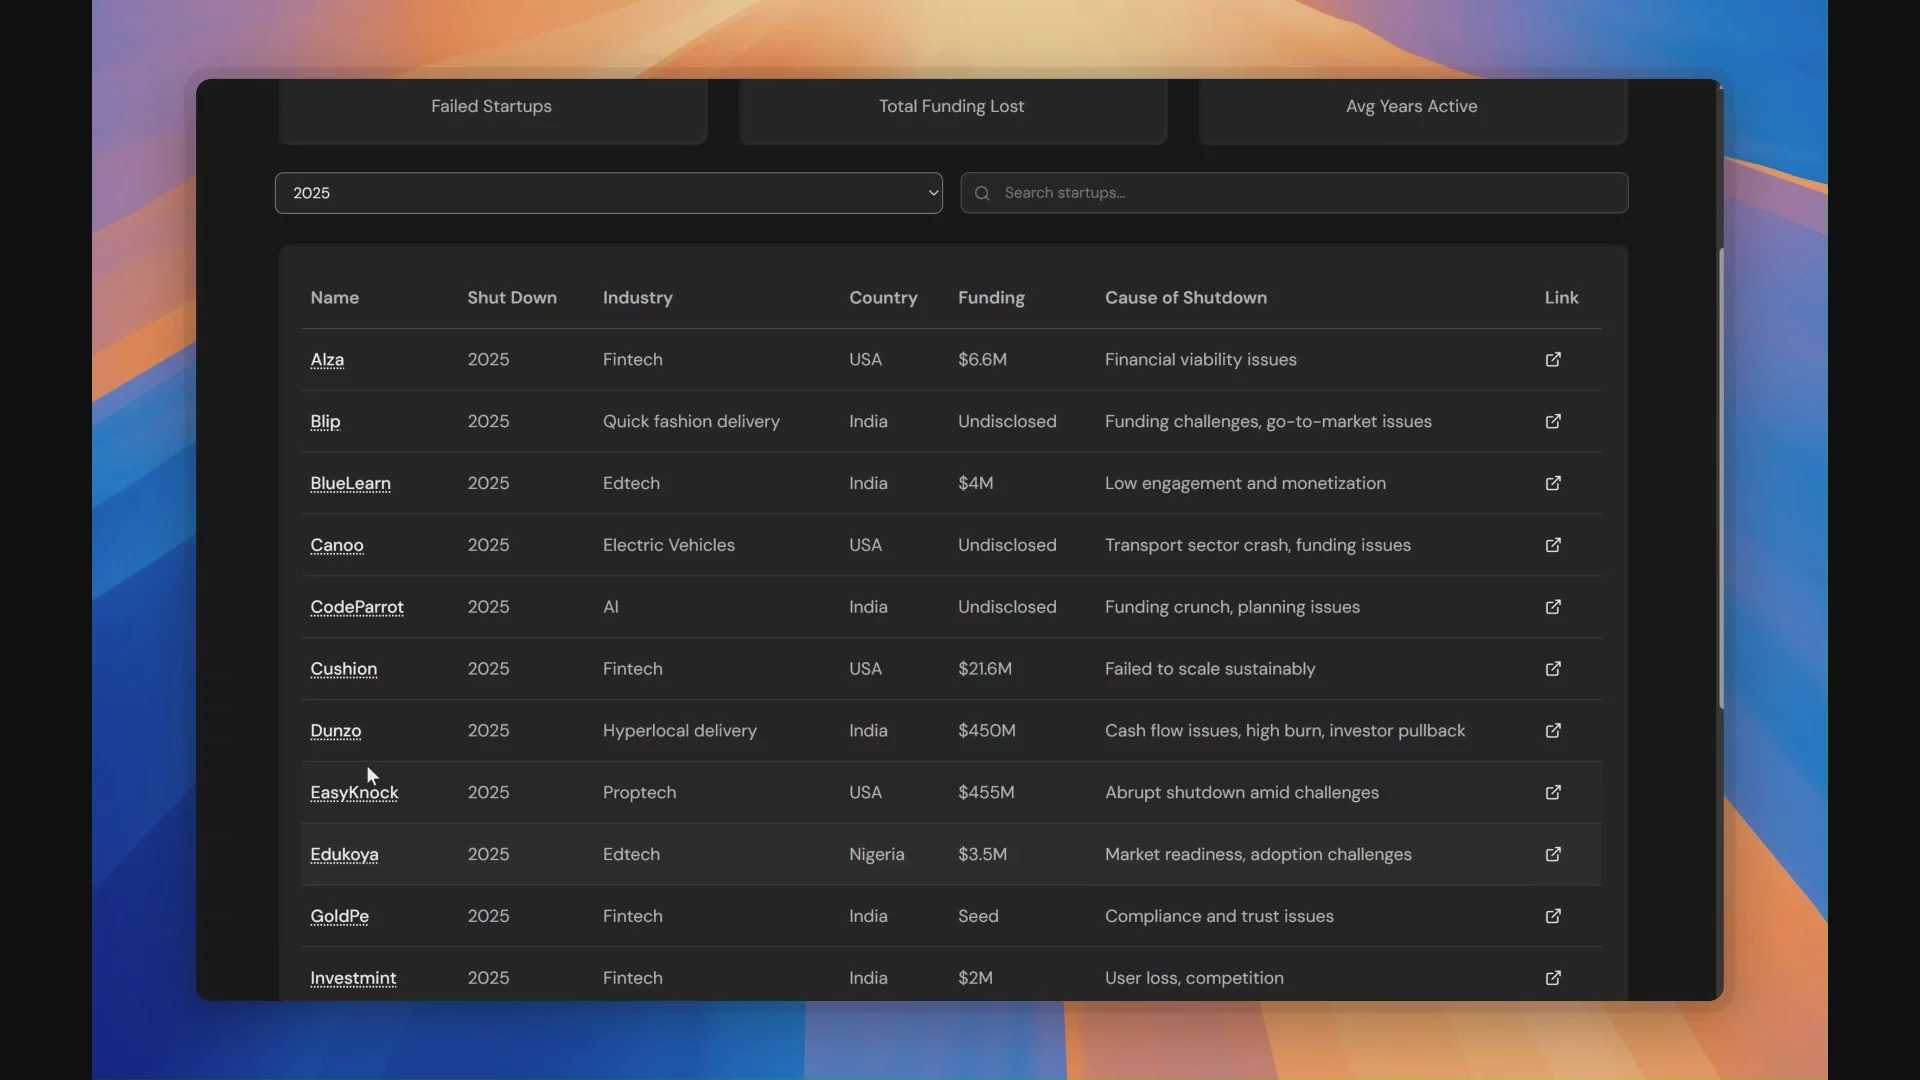Open the external link icon for Dunzo
This screenshot has height=1080, width=1920.
pos(1553,731)
